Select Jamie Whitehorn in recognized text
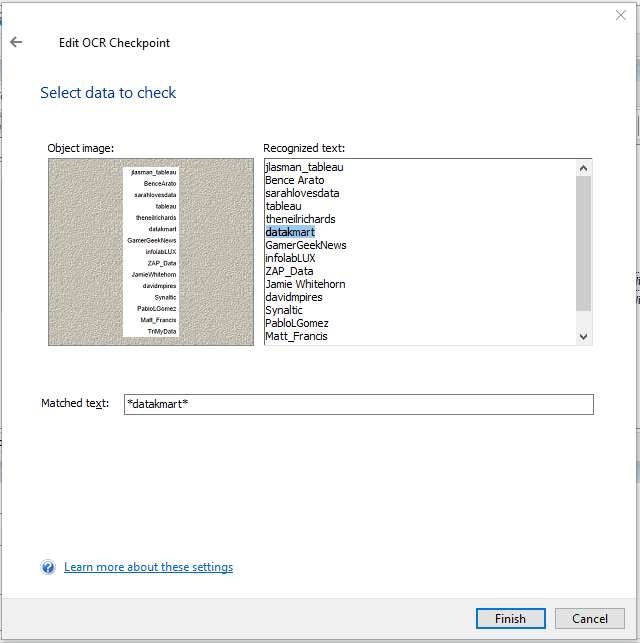The image size is (640, 643). [x=305, y=284]
